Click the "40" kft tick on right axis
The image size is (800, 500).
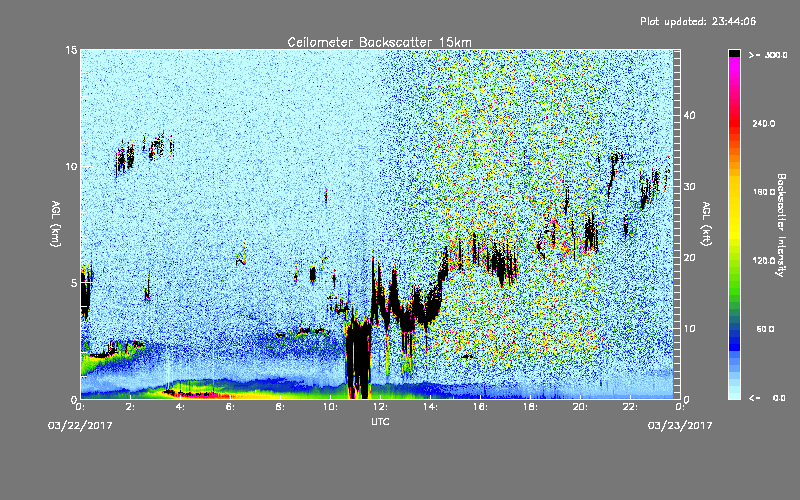[689, 115]
